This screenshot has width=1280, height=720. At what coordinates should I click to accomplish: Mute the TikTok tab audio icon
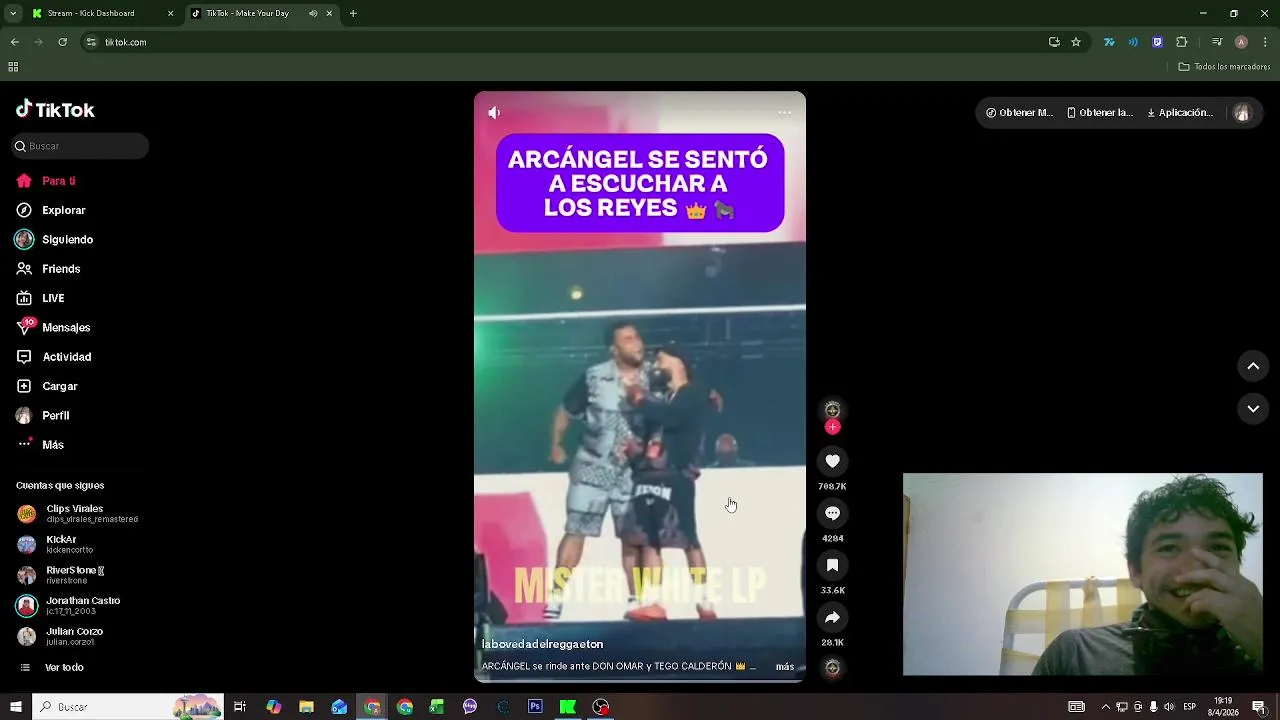click(313, 14)
